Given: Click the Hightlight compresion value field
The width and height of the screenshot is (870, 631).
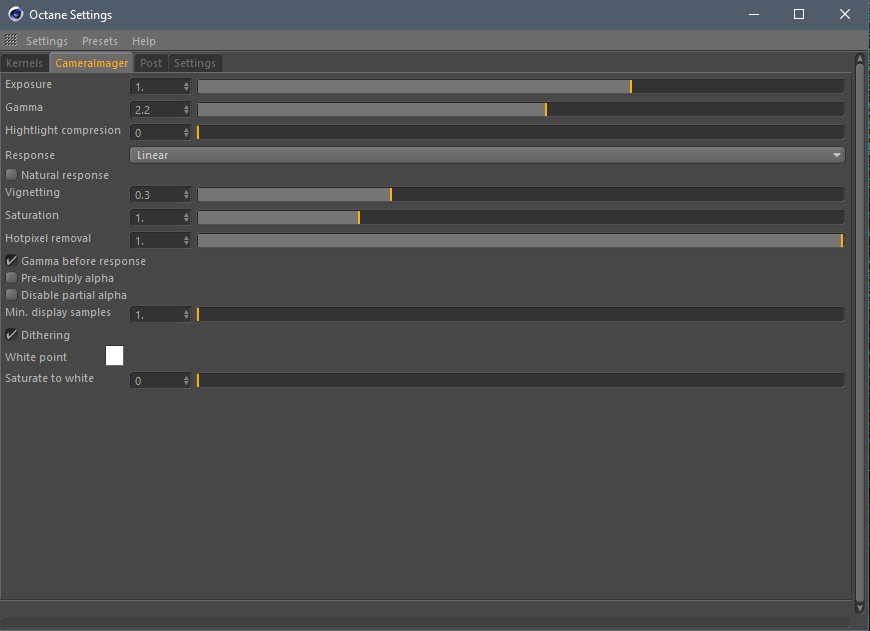Looking at the screenshot, I should 156,133.
